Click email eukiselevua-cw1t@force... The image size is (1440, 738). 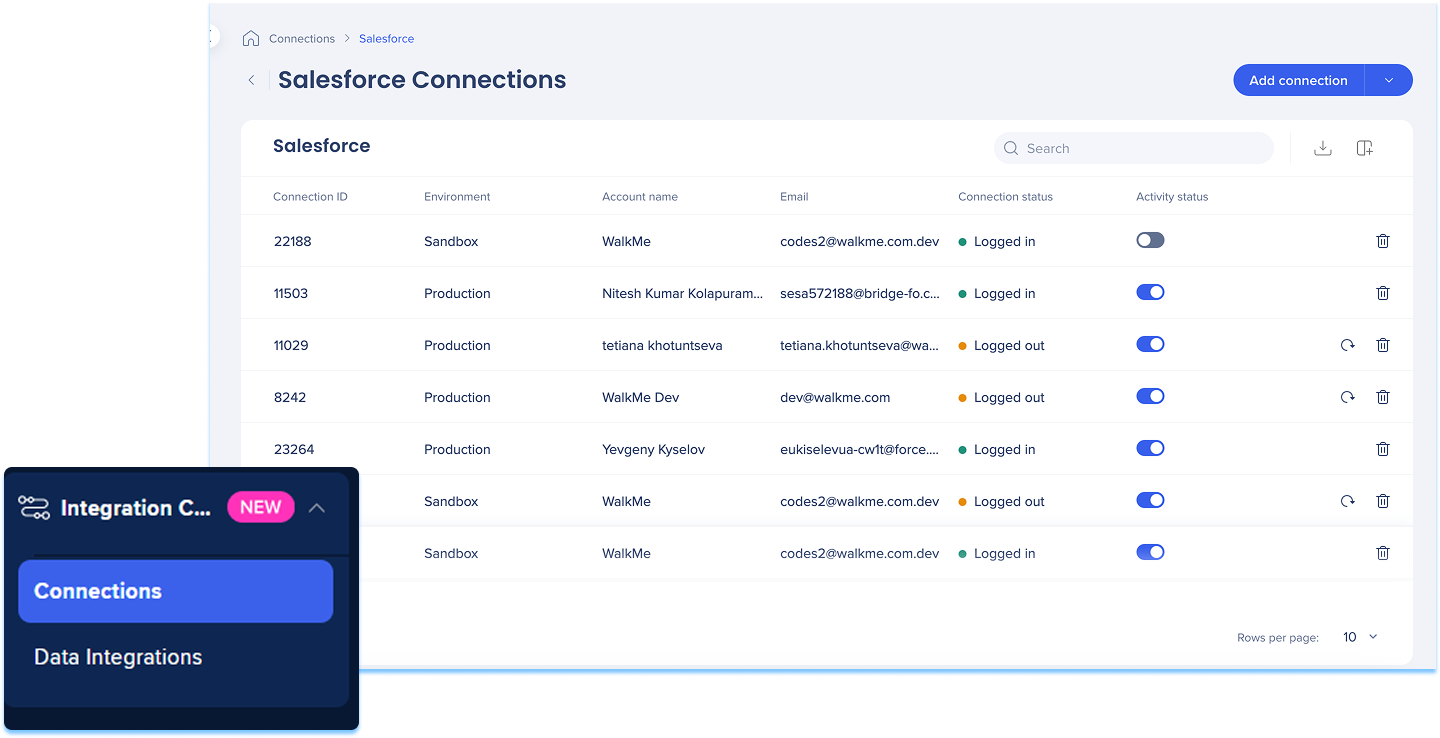(x=860, y=449)
